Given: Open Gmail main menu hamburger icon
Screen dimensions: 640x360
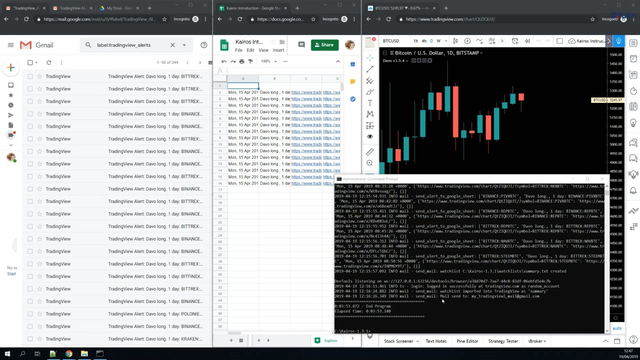Looking at the screenshot, I should coord(11,45).
